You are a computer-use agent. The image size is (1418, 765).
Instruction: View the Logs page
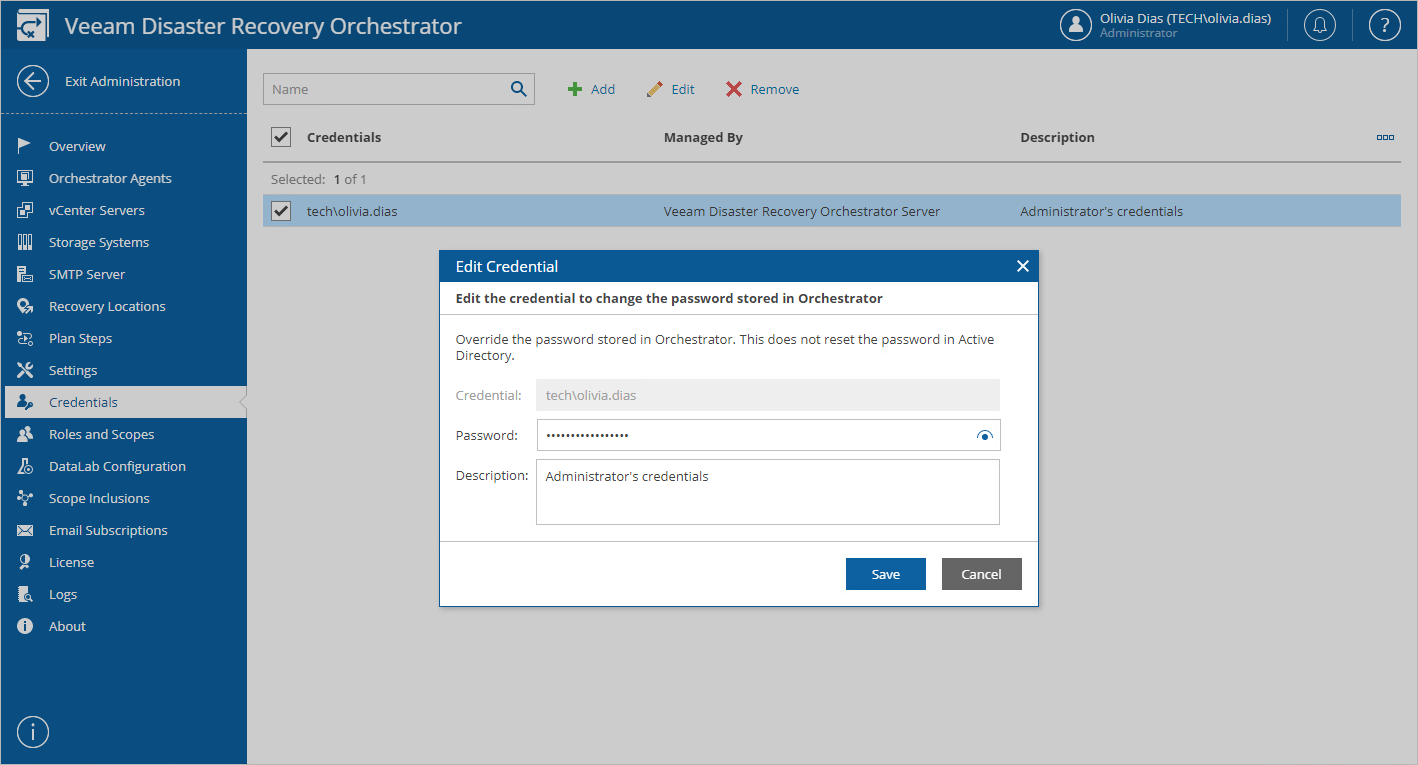[63, 594]
